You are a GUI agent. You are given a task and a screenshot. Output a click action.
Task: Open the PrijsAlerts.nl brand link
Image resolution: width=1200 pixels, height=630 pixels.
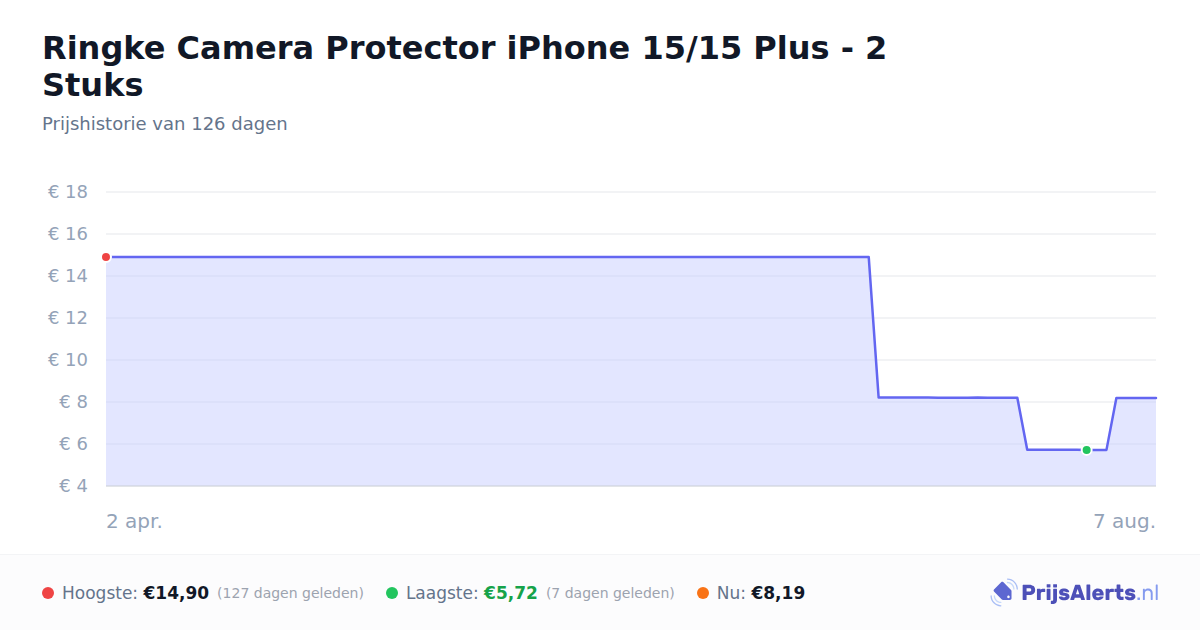(x=1075, y=593)
